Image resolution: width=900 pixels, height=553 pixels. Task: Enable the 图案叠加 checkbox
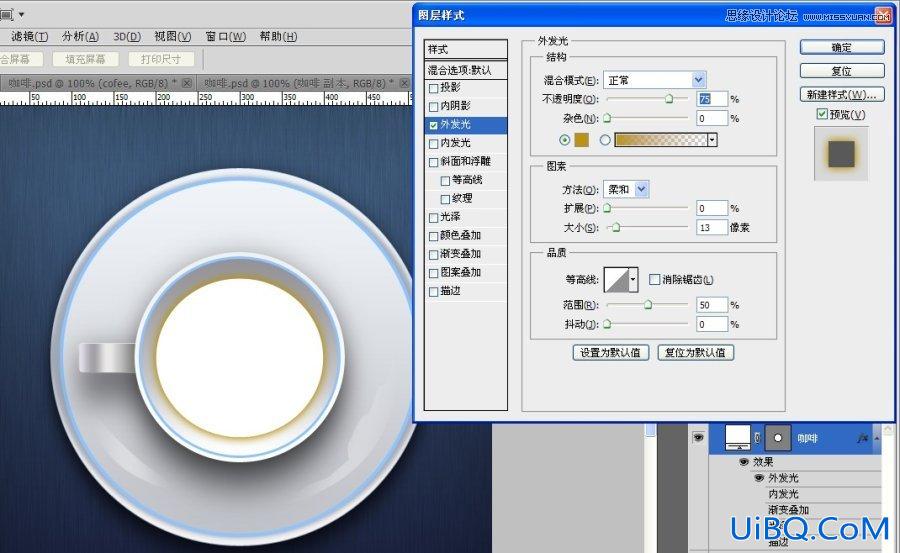434,273
